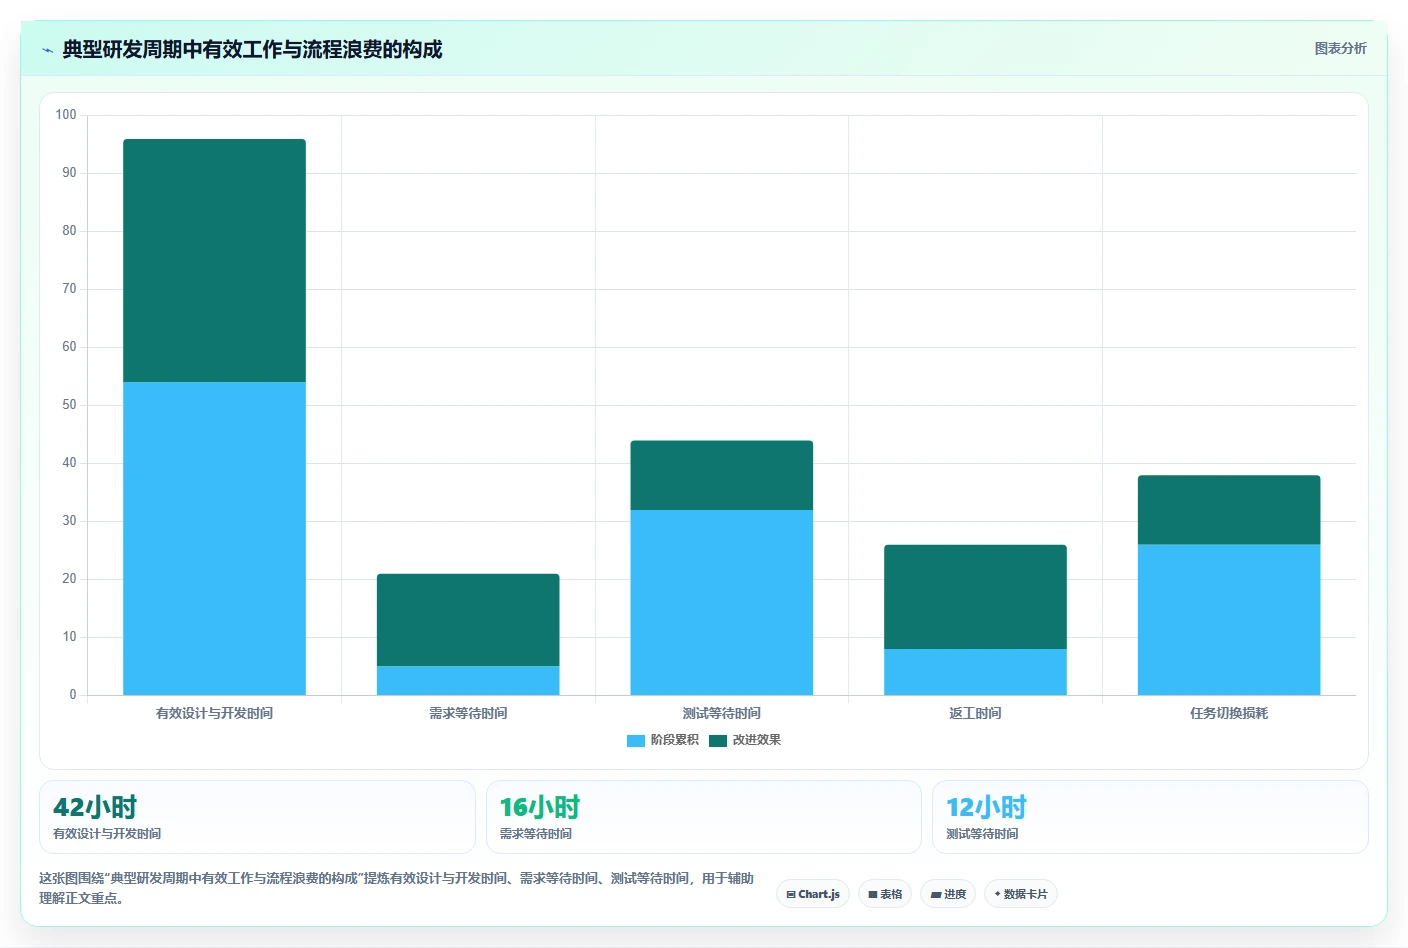Screen dimensions: 1408x948
Task: Click the blue bar segment for 测试等待时间
Action: pos(722,602)
